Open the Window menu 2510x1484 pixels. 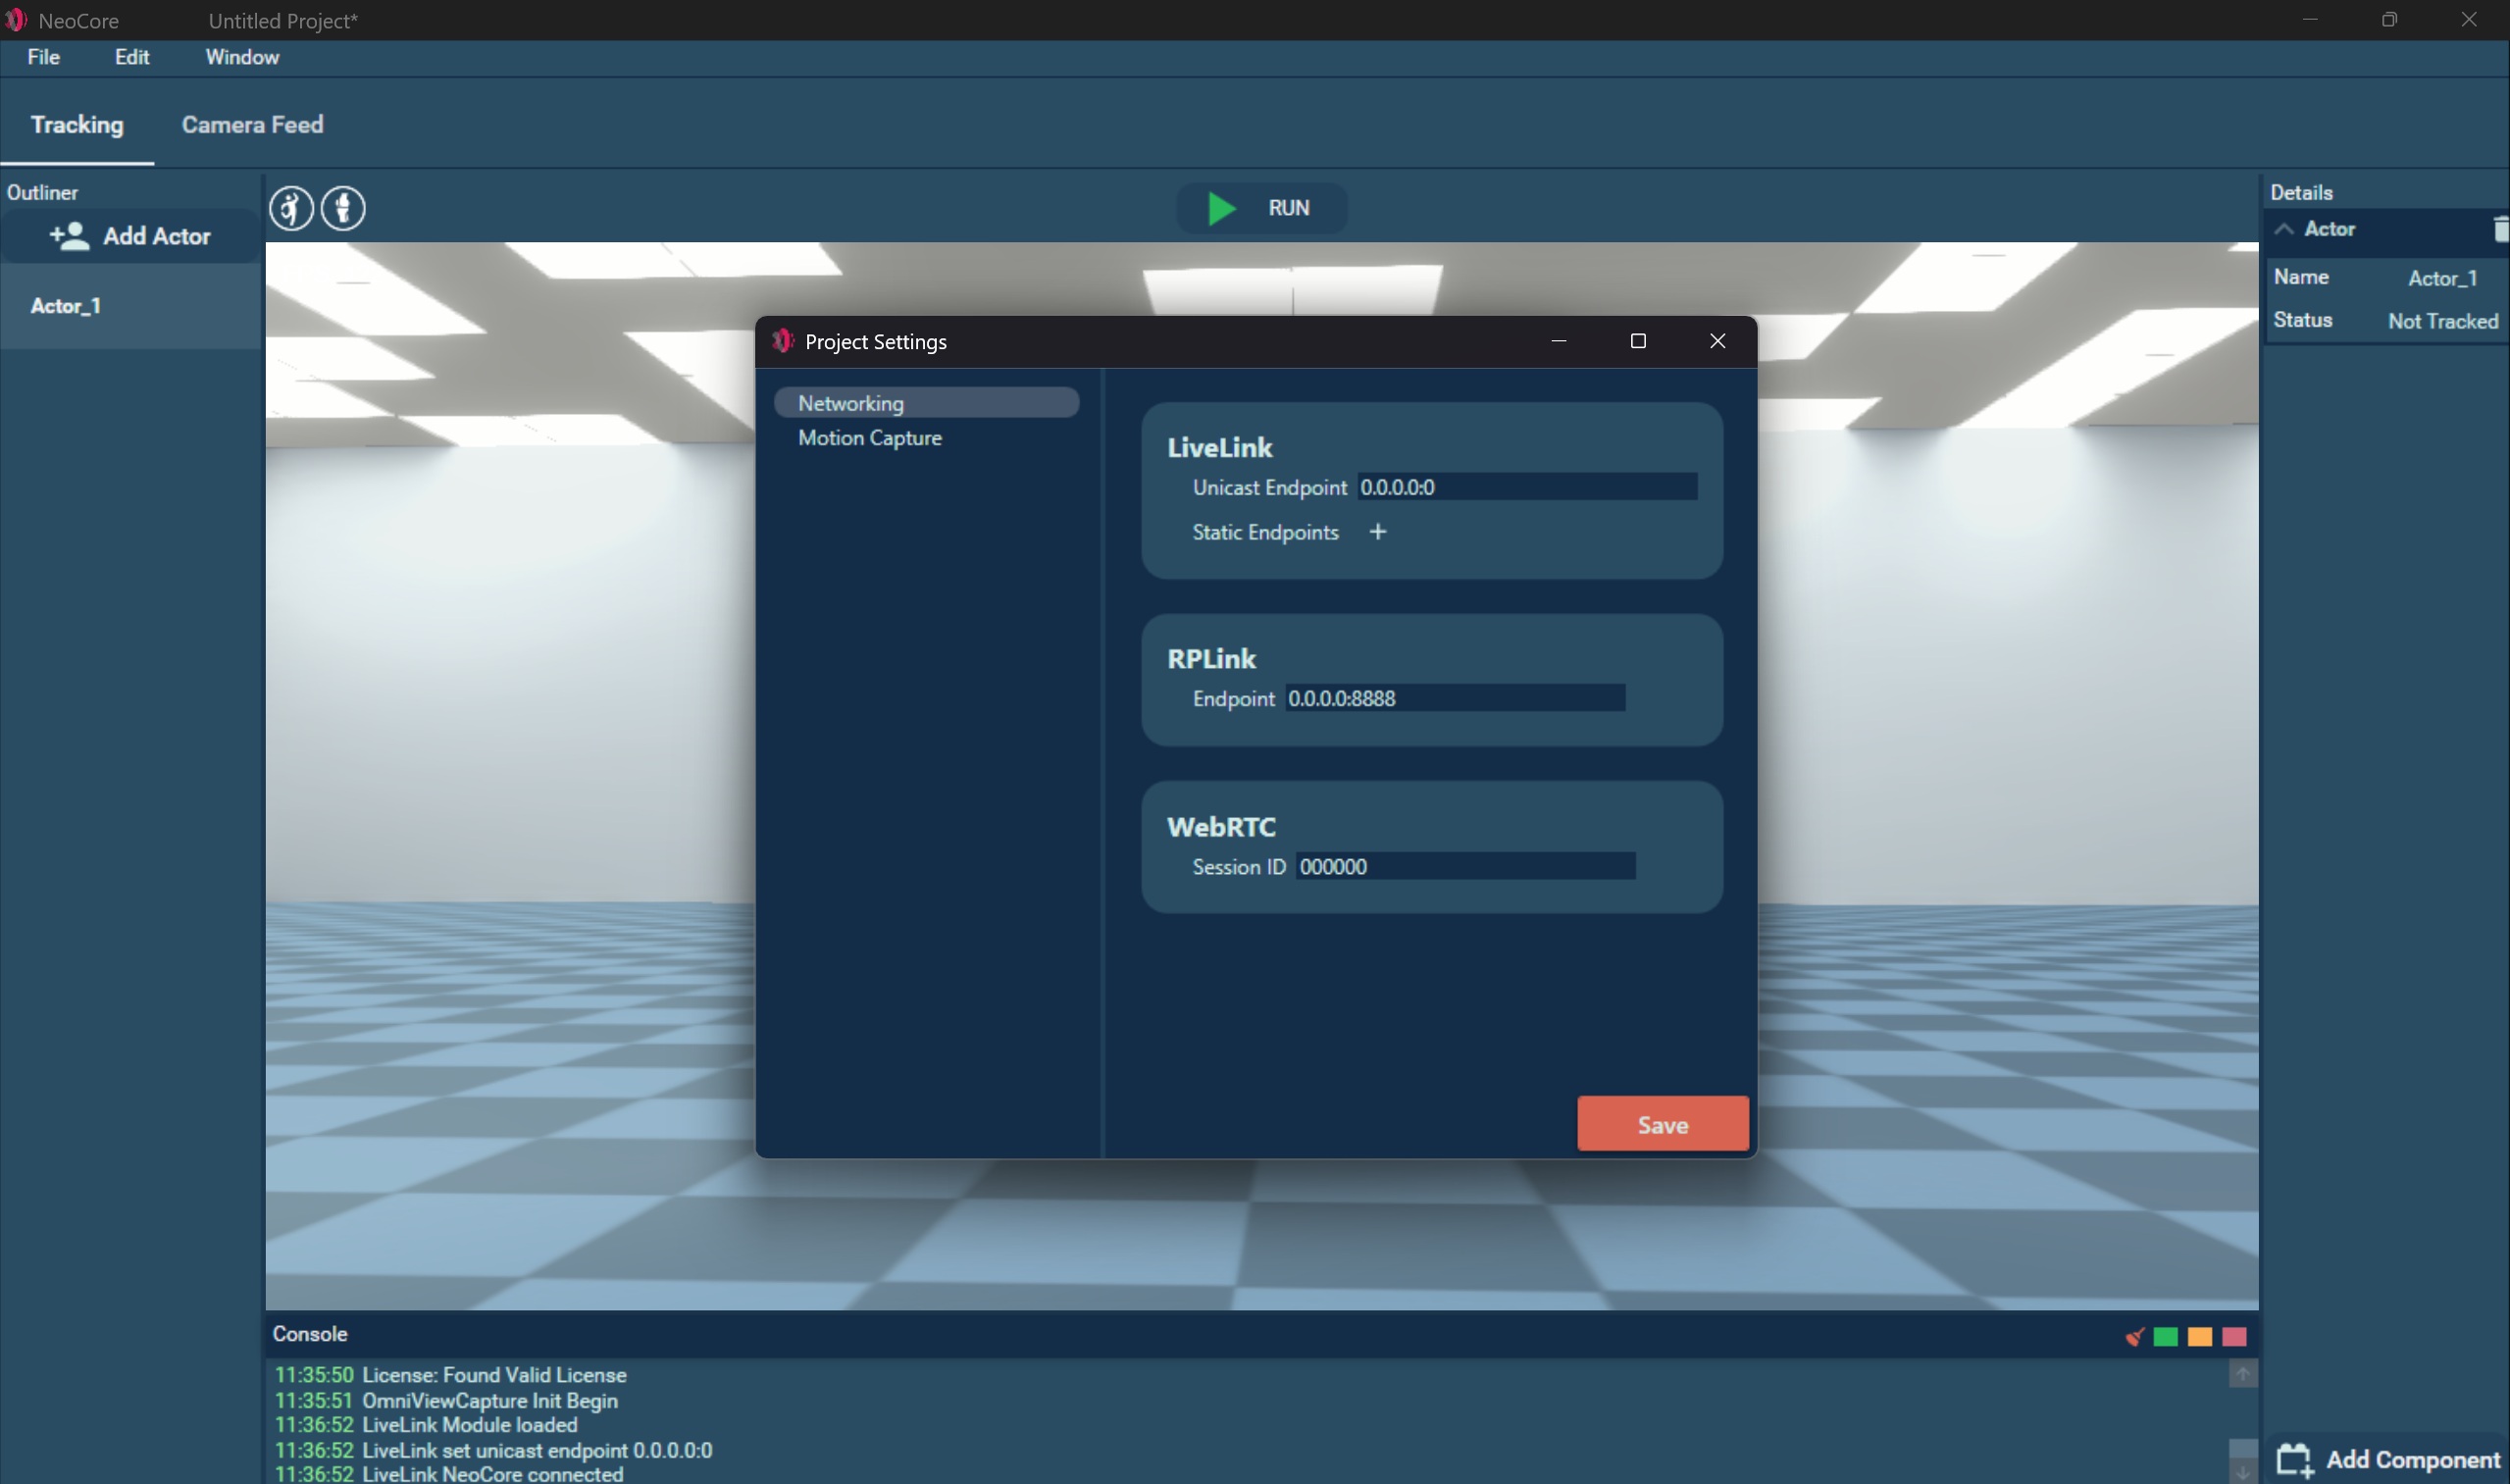click(x=242, y=57)
